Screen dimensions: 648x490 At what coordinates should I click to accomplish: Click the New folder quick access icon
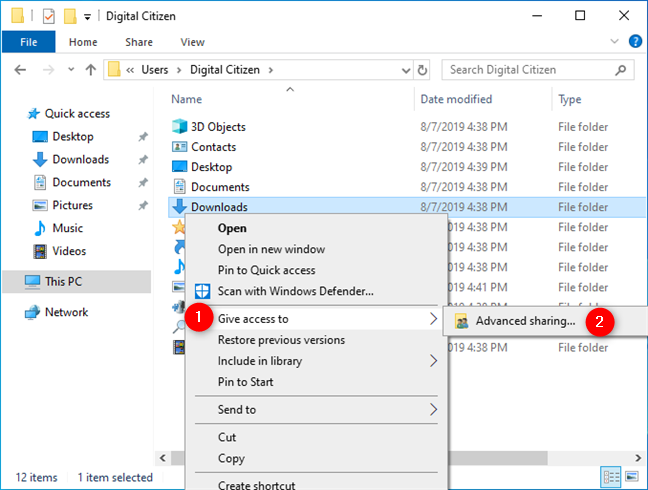pyautogui.click(x=70, y=16)
